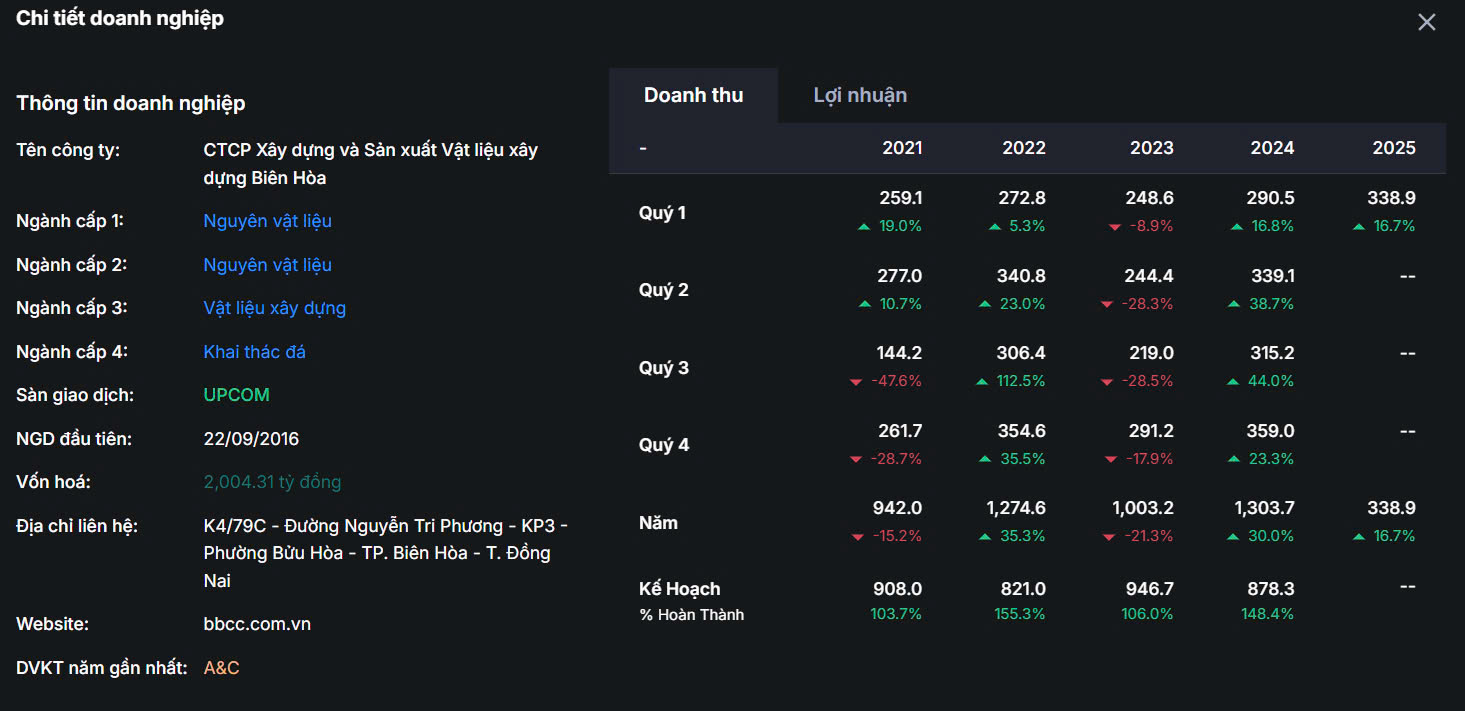Screen dimensions: 1465x711
Task: Open the A&C auditor link
Action: pos(221,668)
